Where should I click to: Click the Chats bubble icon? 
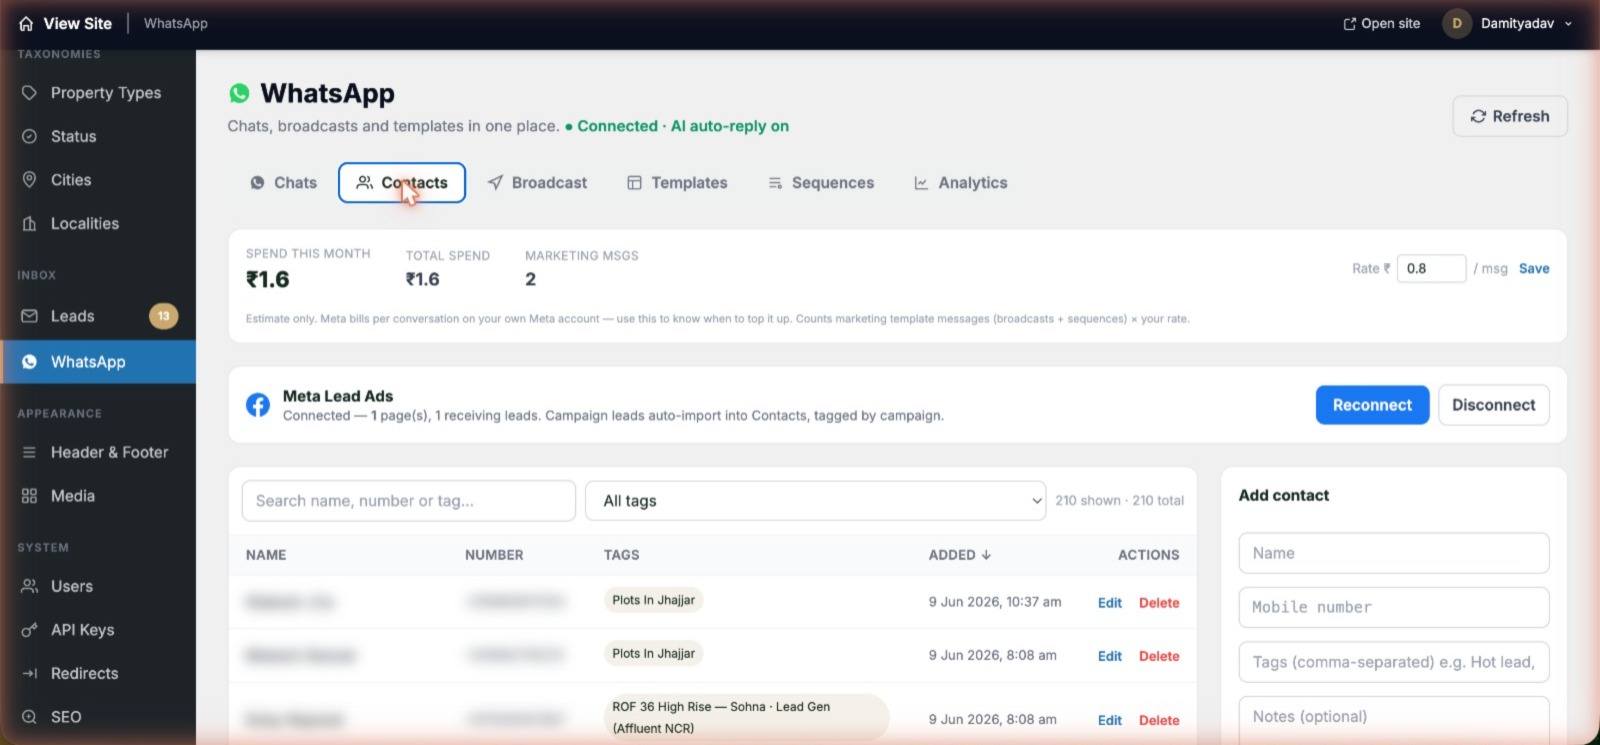click(x=257, y=183)
